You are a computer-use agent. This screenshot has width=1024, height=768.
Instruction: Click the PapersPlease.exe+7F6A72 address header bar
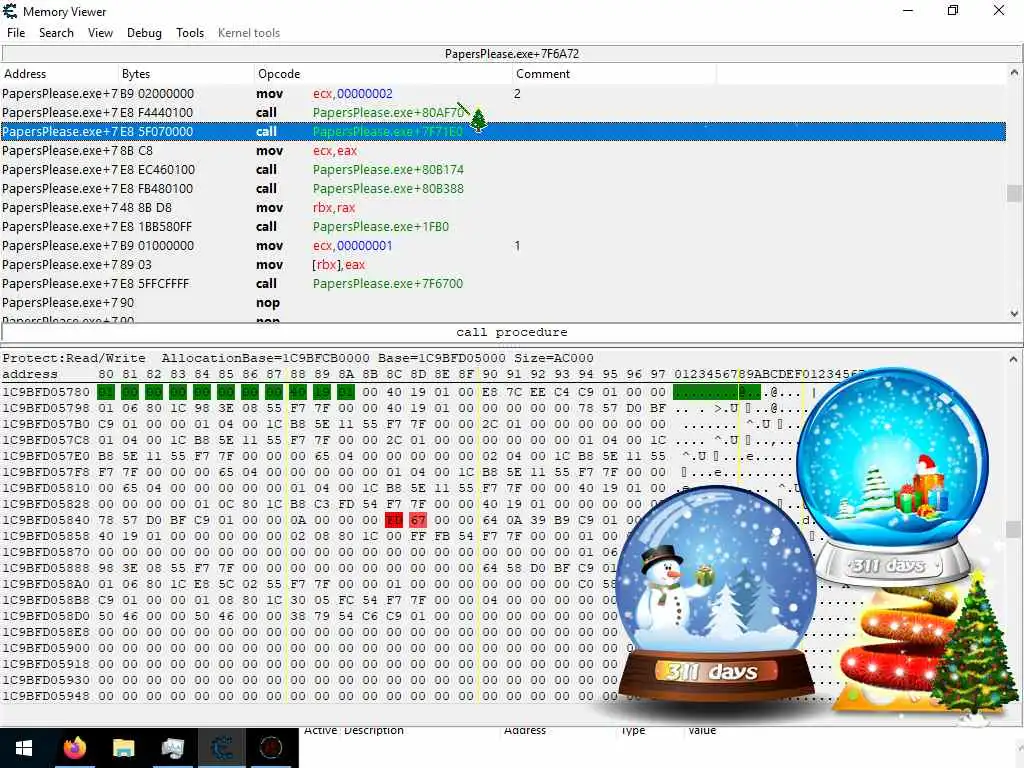[x=511, y=54]
